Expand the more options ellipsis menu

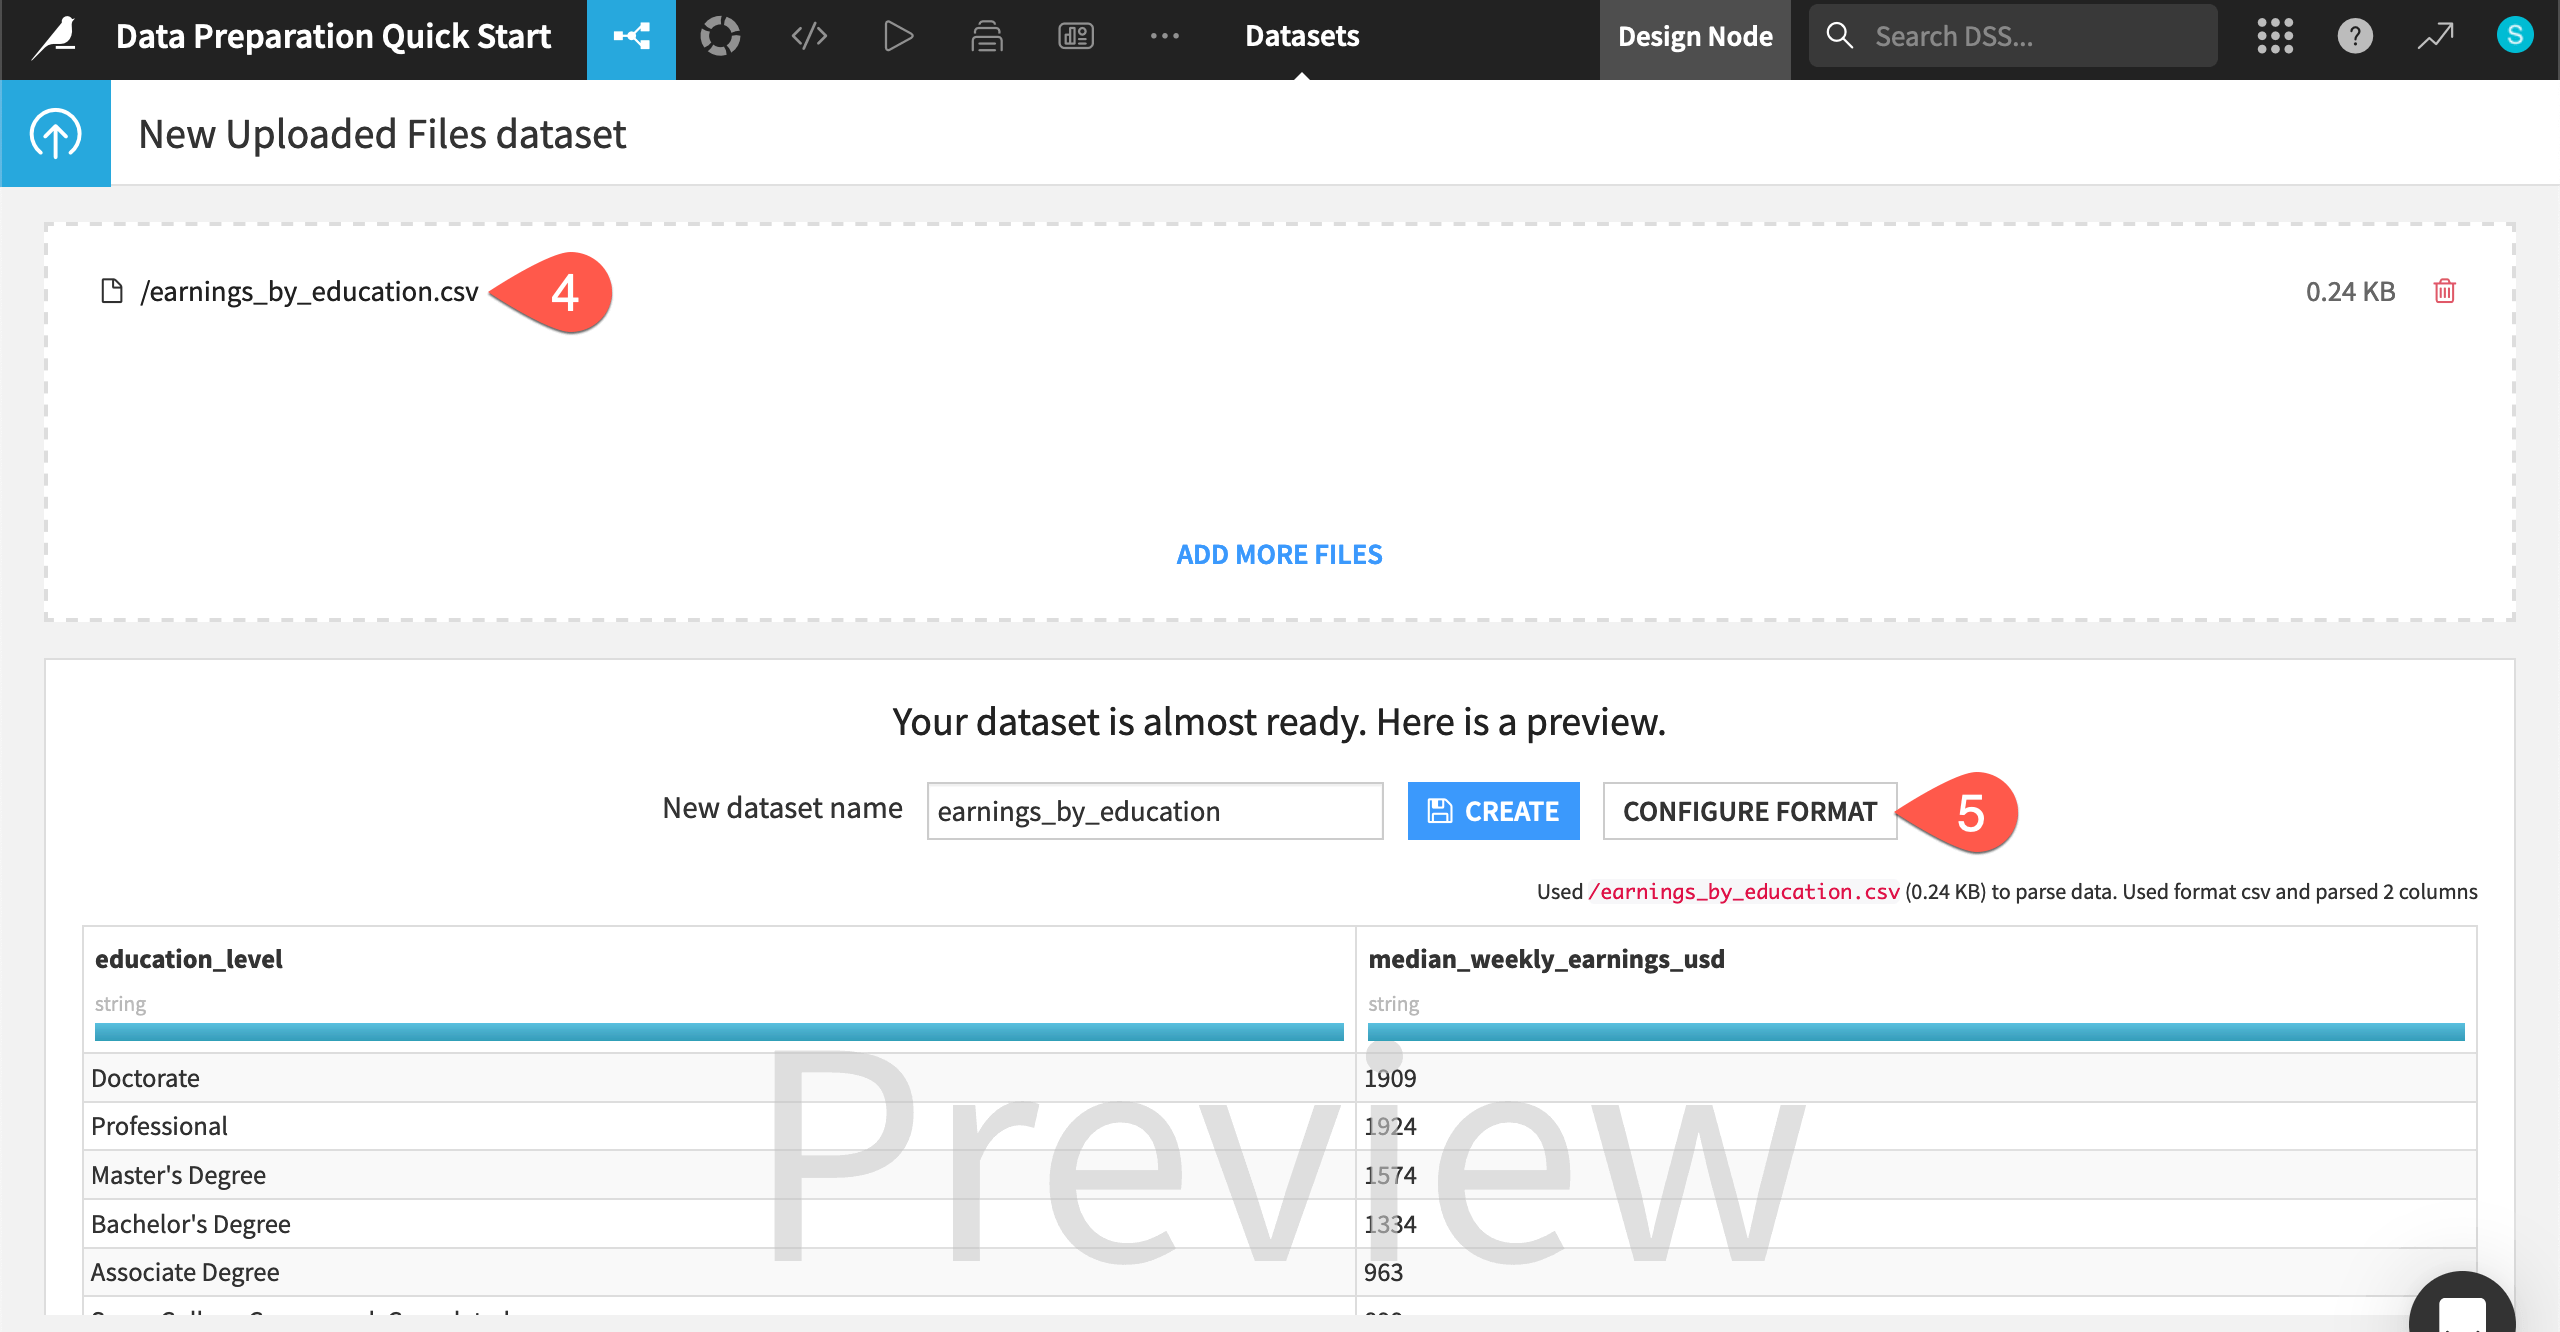[1165, 37]
